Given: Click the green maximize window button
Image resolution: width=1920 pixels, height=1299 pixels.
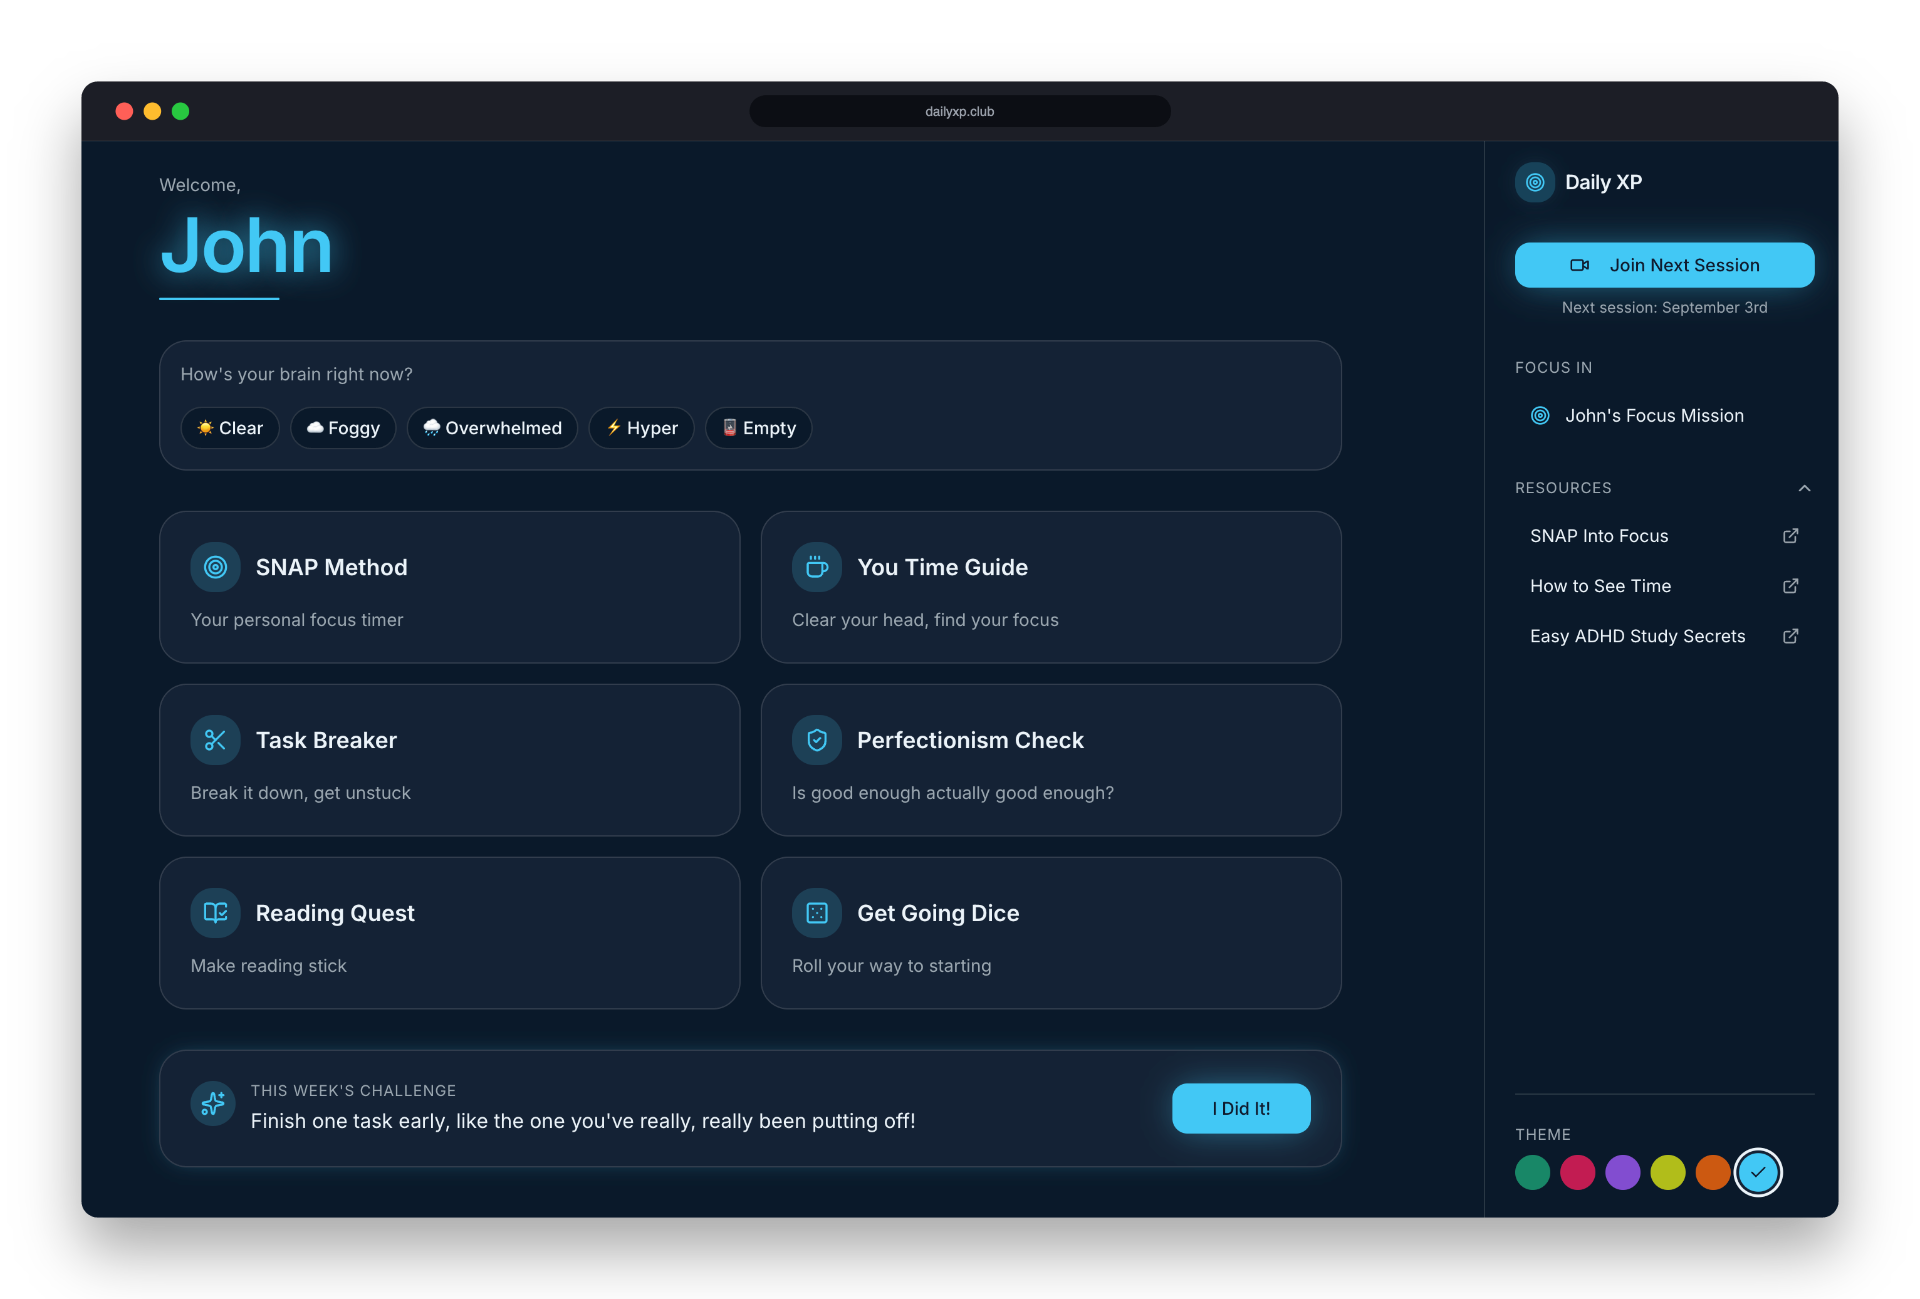Looking at the screenshot, I should 180,111.
